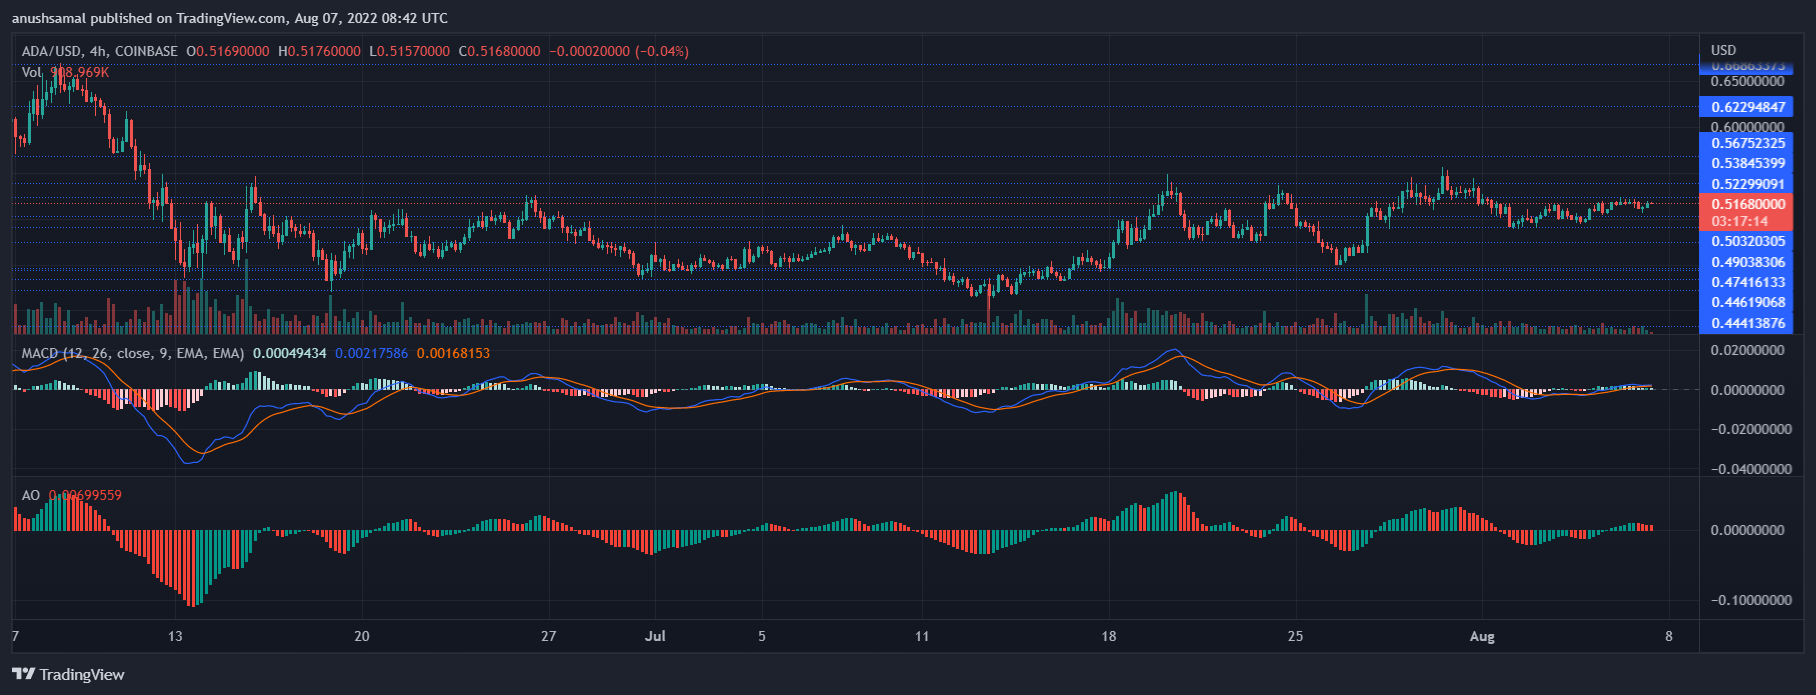The image size is (1816, 695).
Task: Click the 0.56752325 price level label
Action: click(1747, 143)
